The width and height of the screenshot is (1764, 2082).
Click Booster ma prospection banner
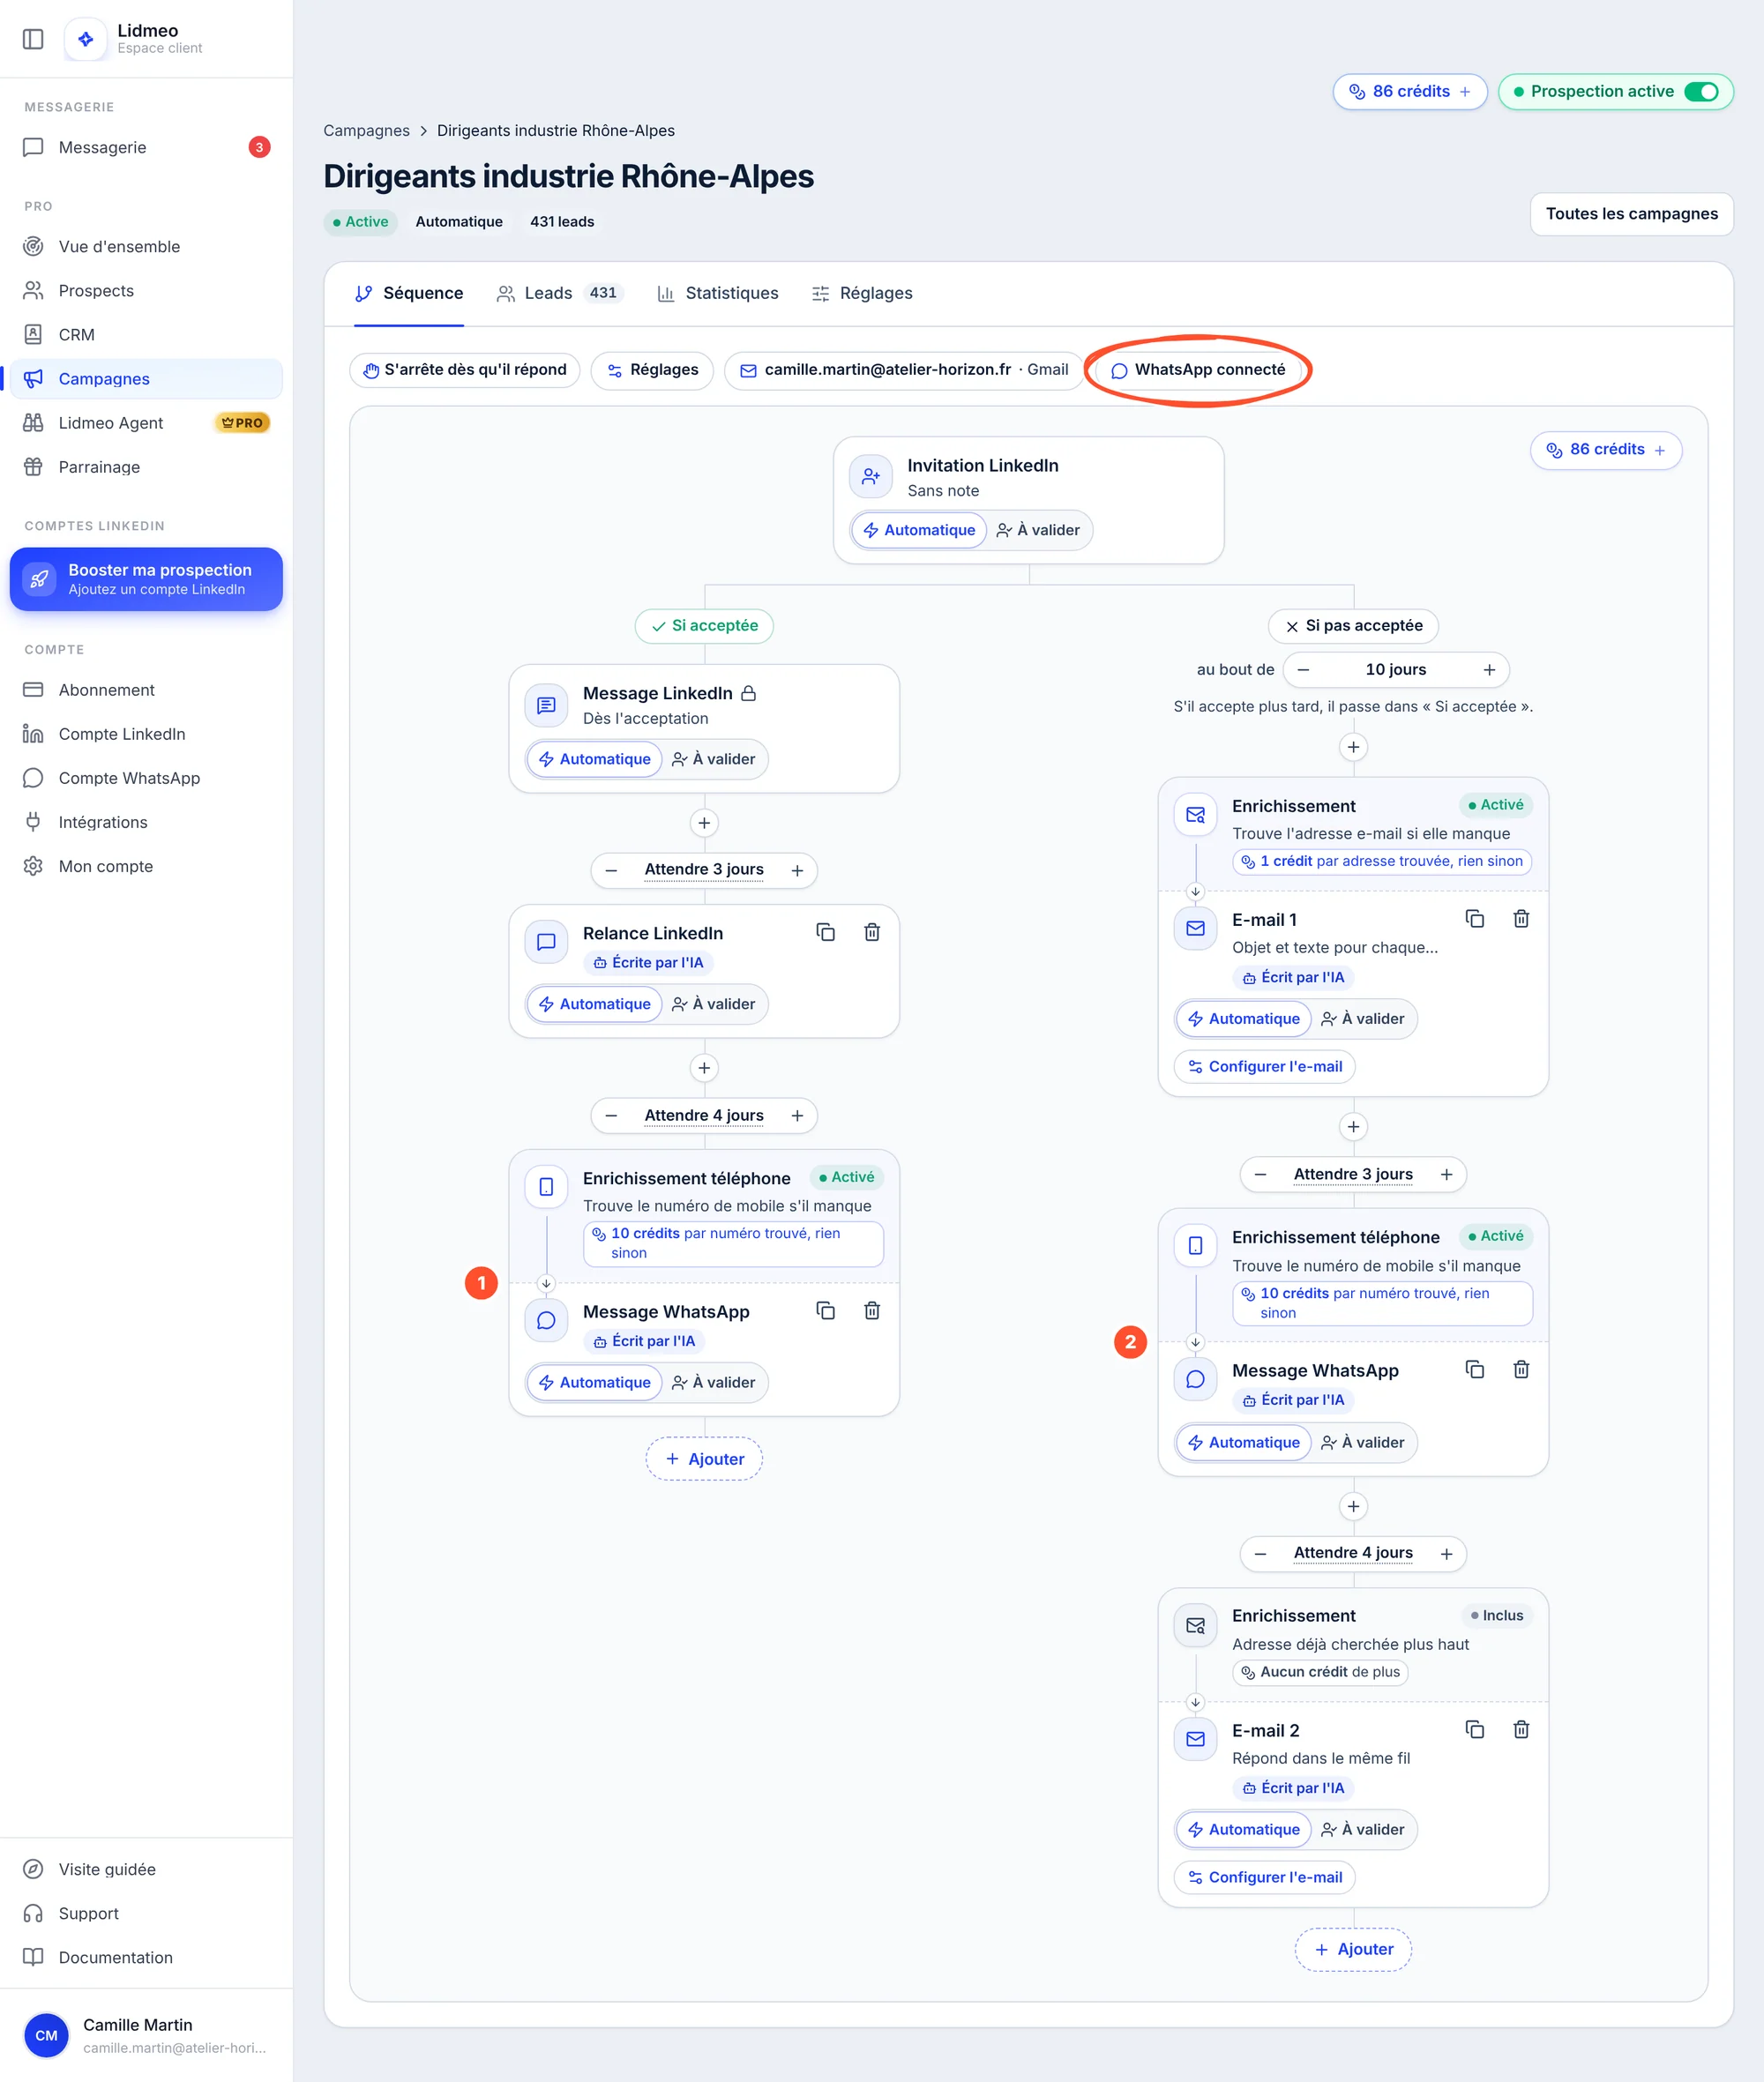[146, 579]
